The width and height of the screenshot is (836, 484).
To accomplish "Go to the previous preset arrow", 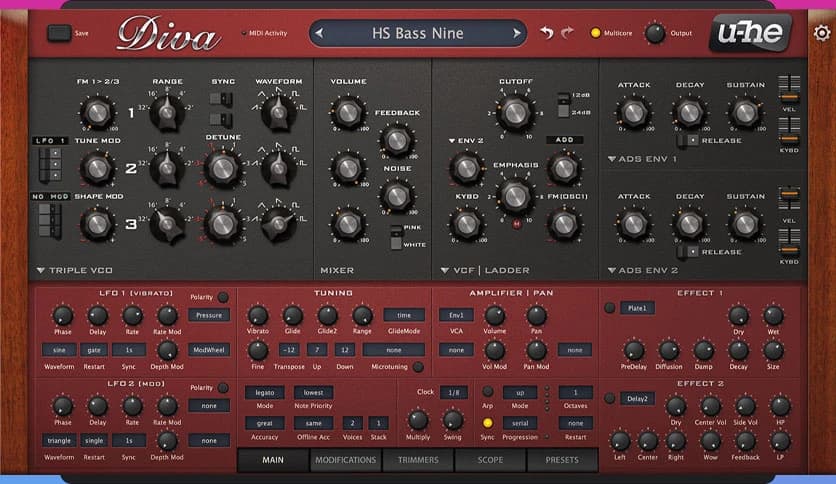I will (319, 33).
